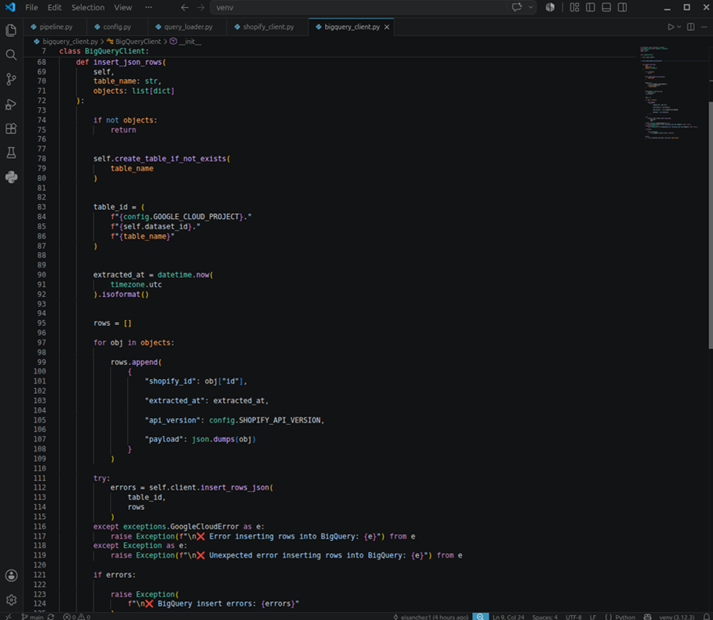Viewport: 713px width, 620px height.
Task: Open the Run and Debug view
Action: (x=11, y=104)
